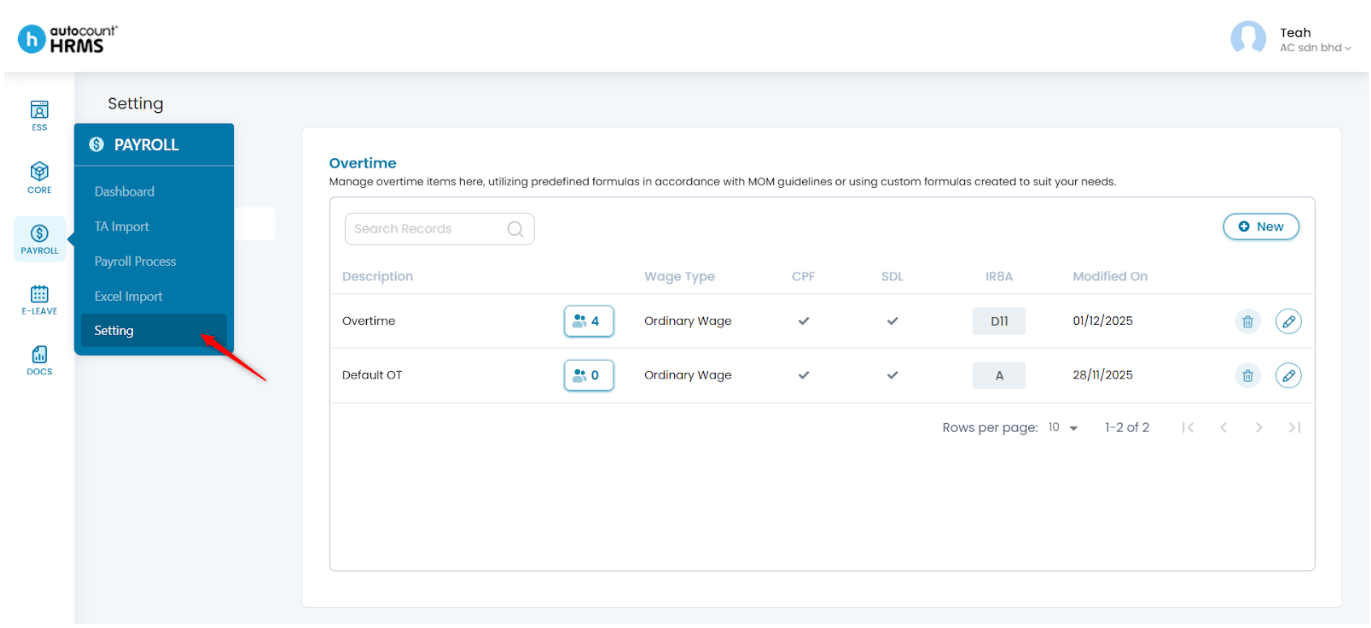Click the Wage Type column header
The height and width of the screenshot is (628, 1371).
(x=679, y=277)
